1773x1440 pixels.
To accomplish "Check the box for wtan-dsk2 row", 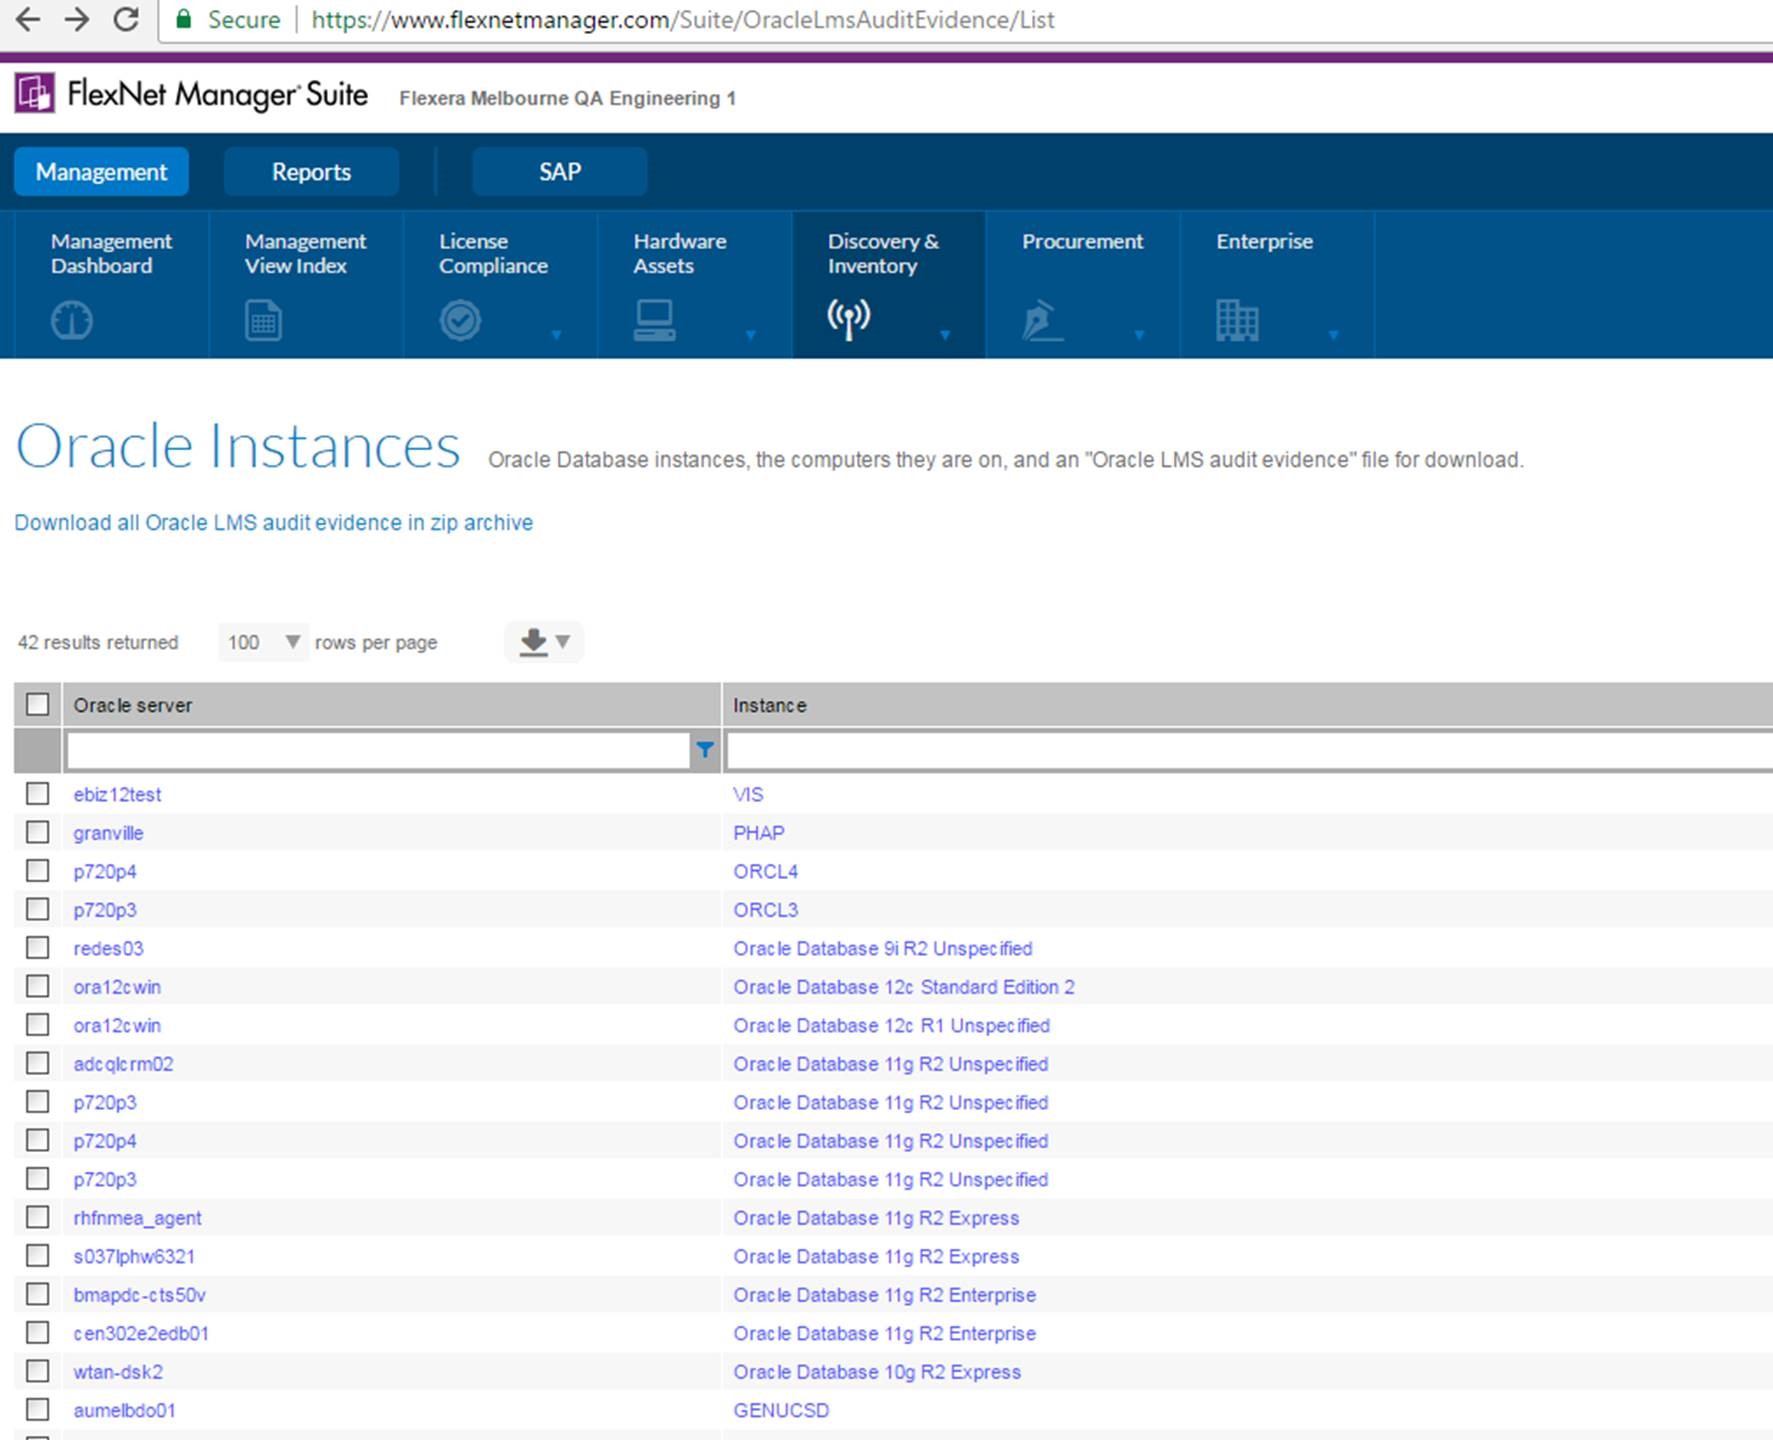I will [38, 1371].
